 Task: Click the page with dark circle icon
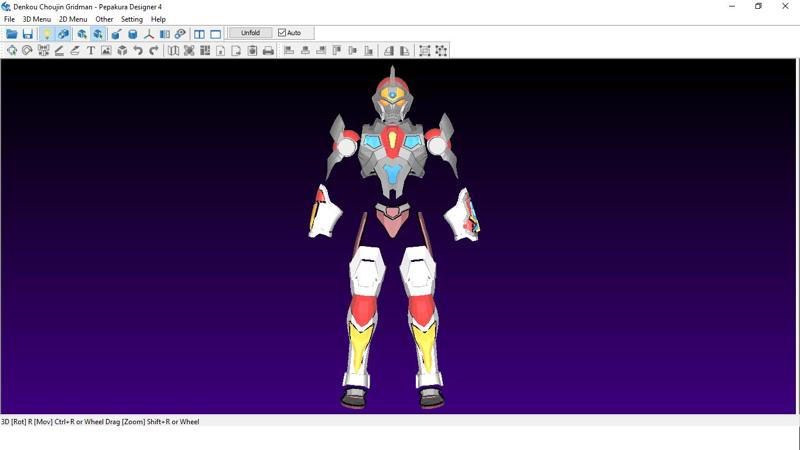[x=252, y=50]
